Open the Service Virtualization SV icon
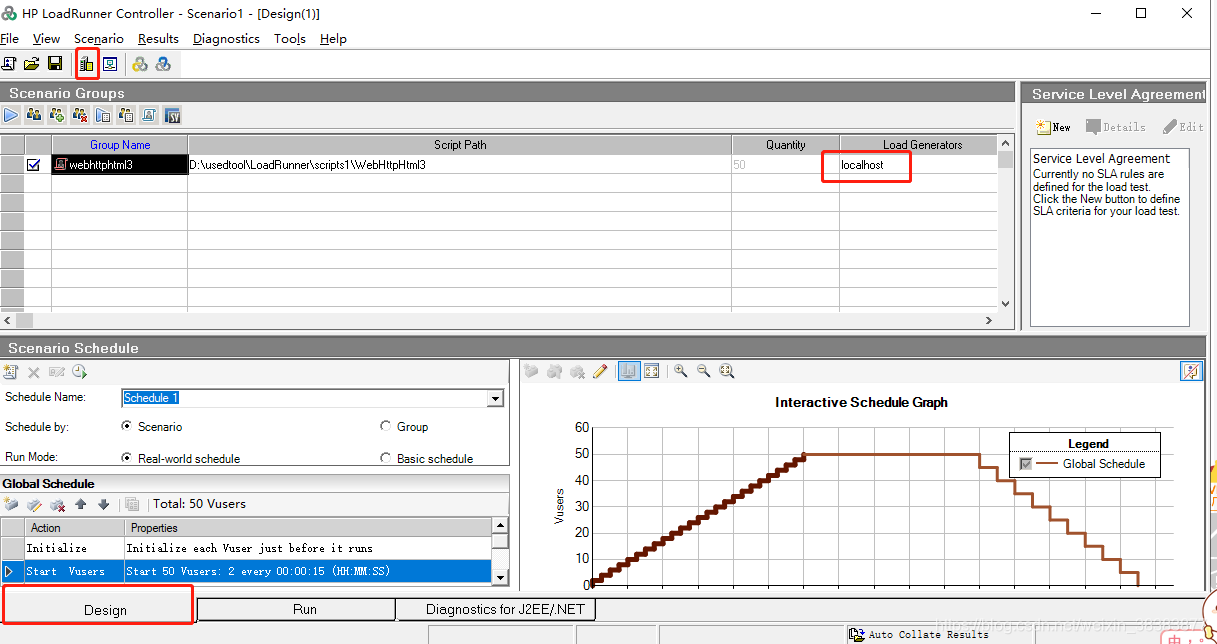 (172, 116)
